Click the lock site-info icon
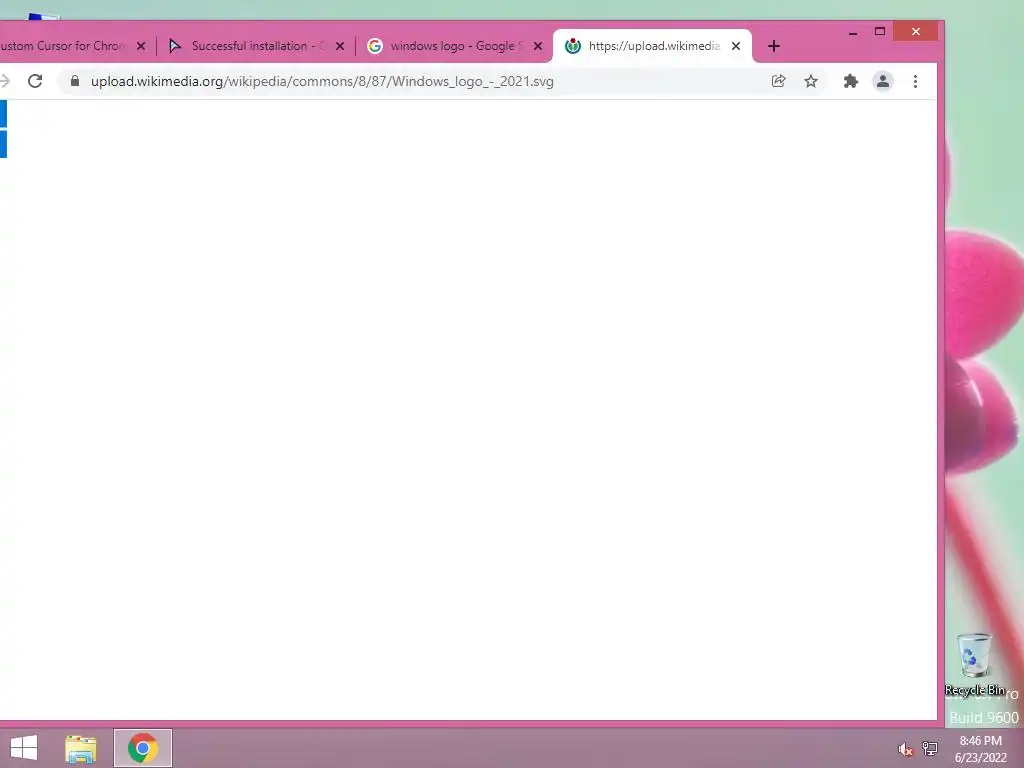 pos(74,81)
